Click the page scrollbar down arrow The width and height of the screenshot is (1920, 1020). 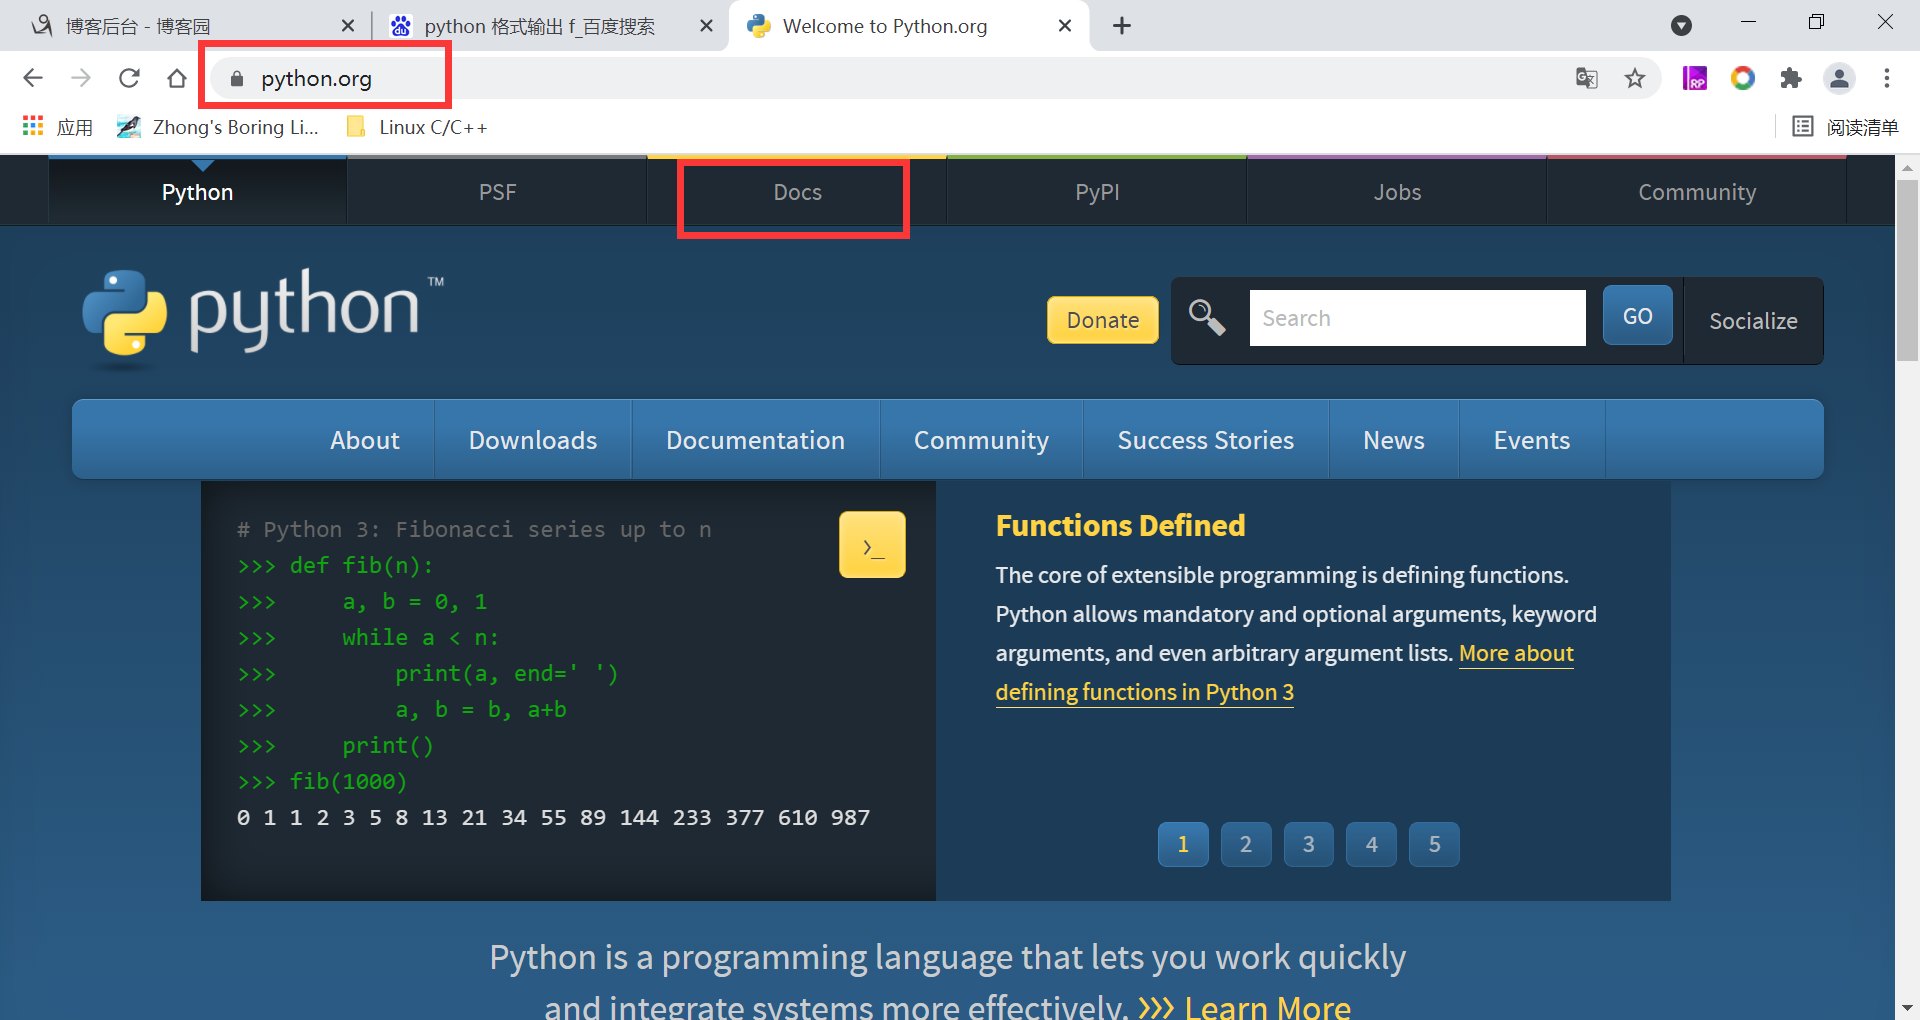(1907, 1008)
